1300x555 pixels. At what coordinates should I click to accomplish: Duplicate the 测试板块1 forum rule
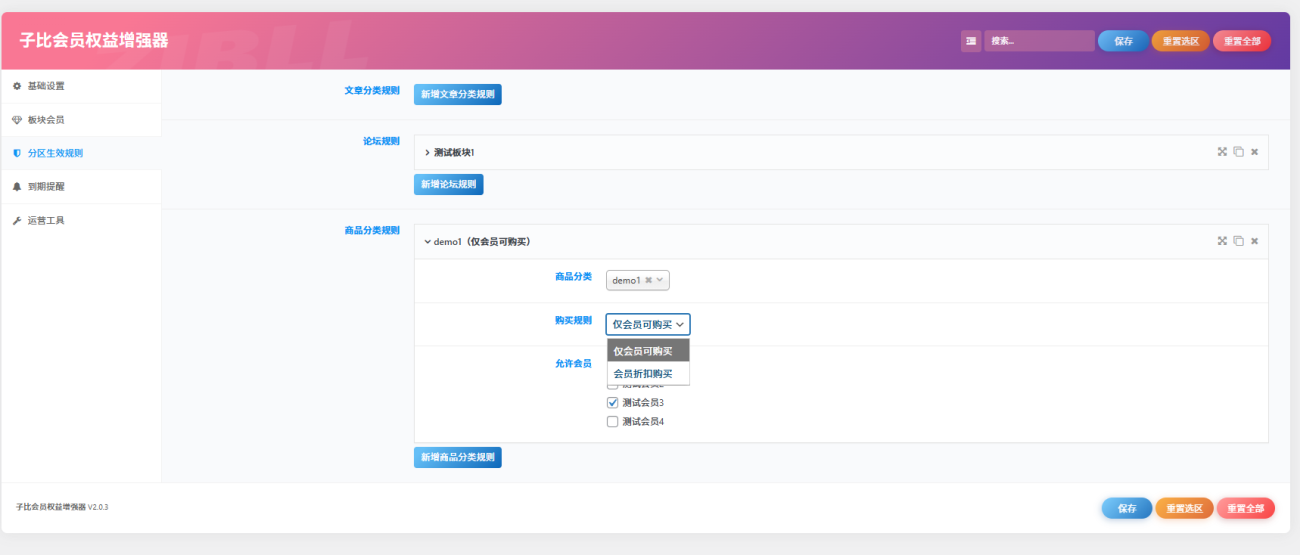point(1238,152)
